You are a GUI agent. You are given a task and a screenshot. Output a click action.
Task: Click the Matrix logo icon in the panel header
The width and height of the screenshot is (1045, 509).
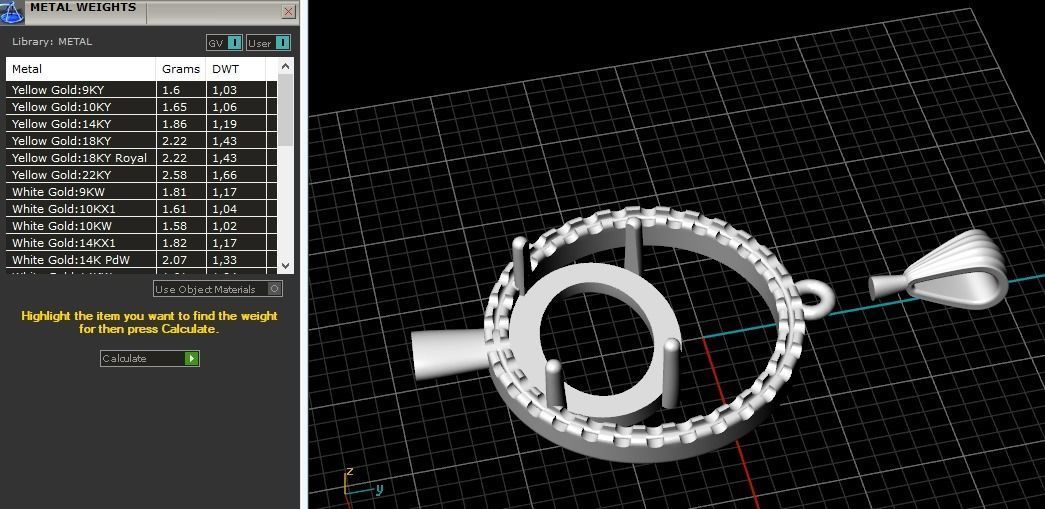[11, 11]
